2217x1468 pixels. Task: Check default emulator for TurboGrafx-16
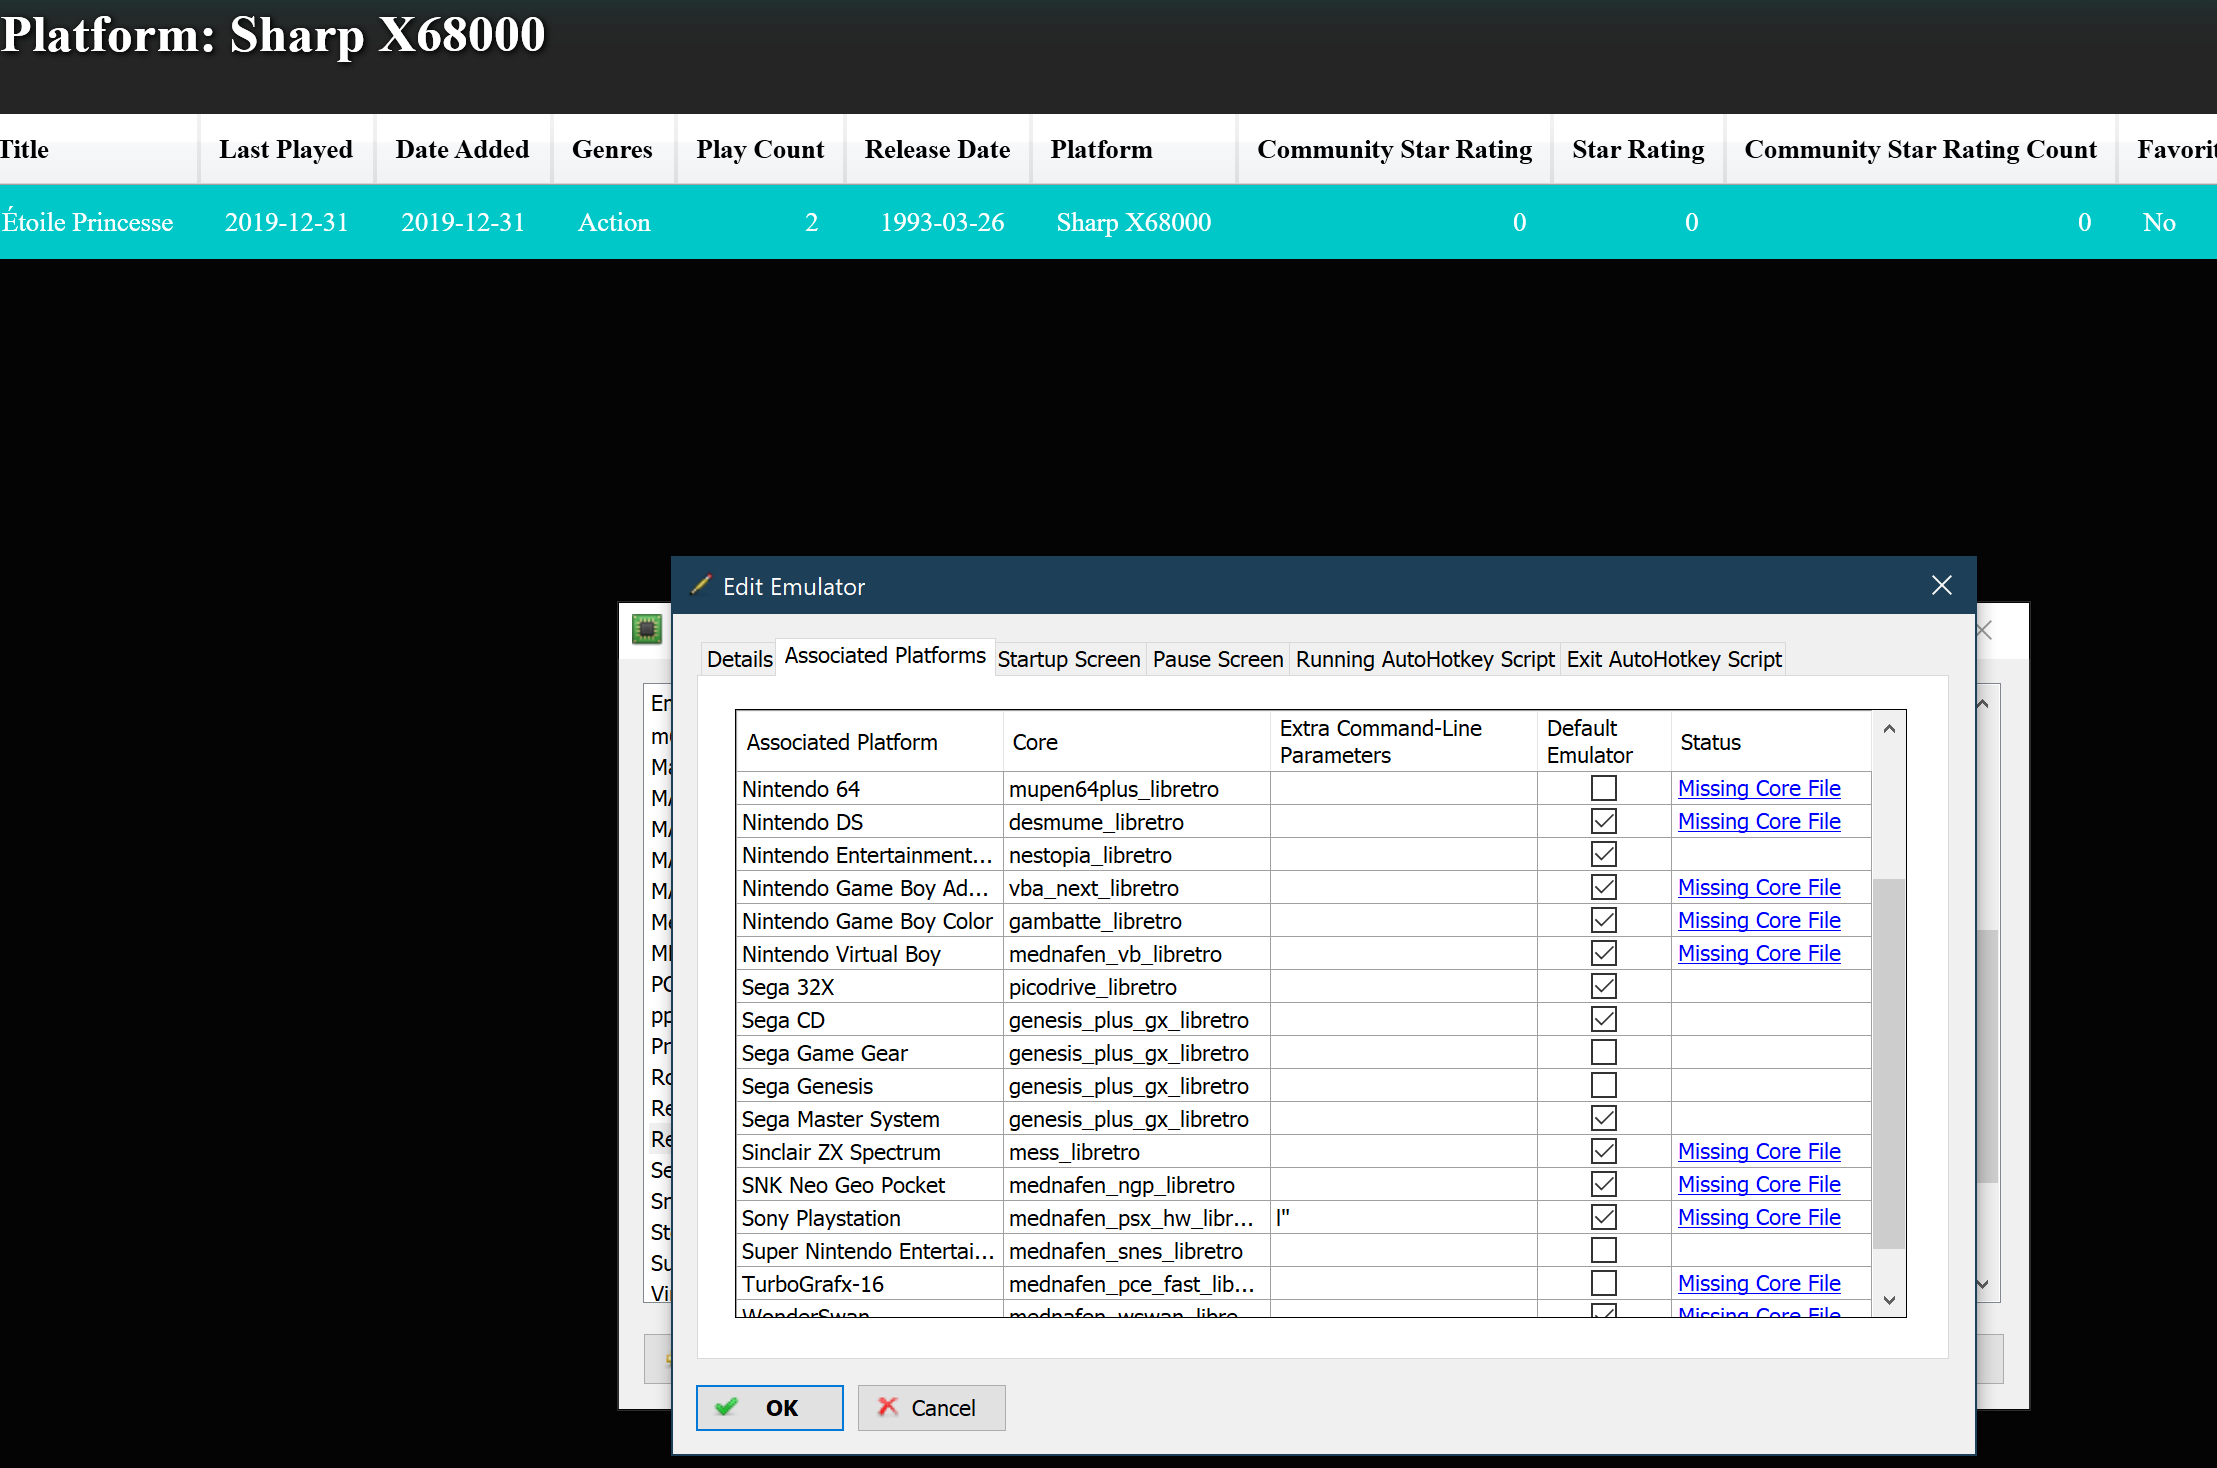pyautogui.click(x=1603, y=1283)
